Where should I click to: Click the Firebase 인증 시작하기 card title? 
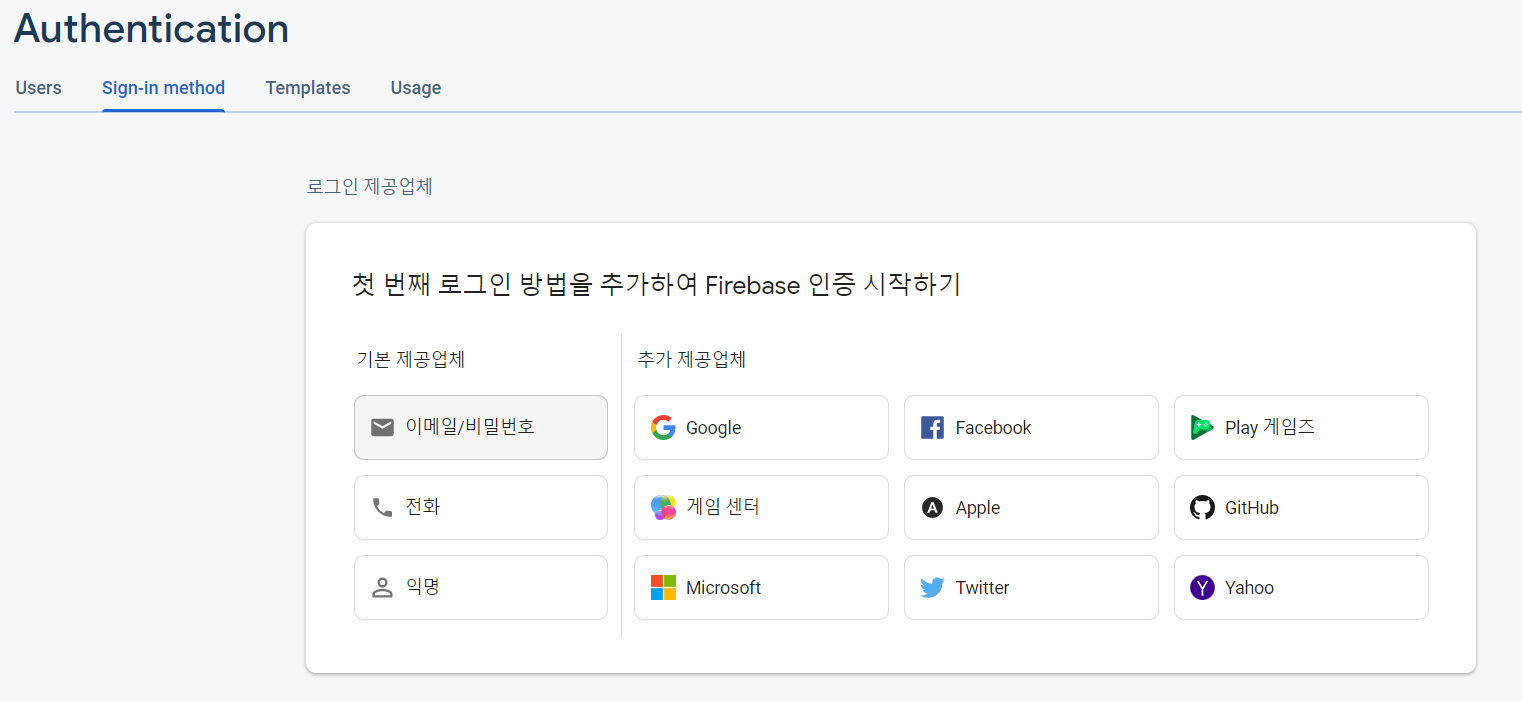pyautogui.click(x=656, y=285)
